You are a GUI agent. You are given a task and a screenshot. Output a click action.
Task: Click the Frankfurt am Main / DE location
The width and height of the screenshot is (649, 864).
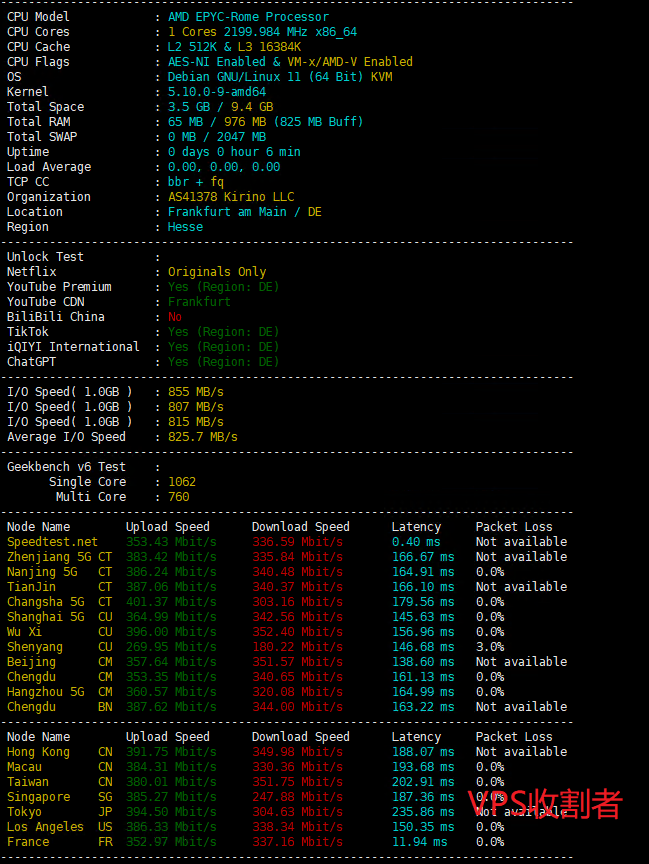[x=245, y=212]
